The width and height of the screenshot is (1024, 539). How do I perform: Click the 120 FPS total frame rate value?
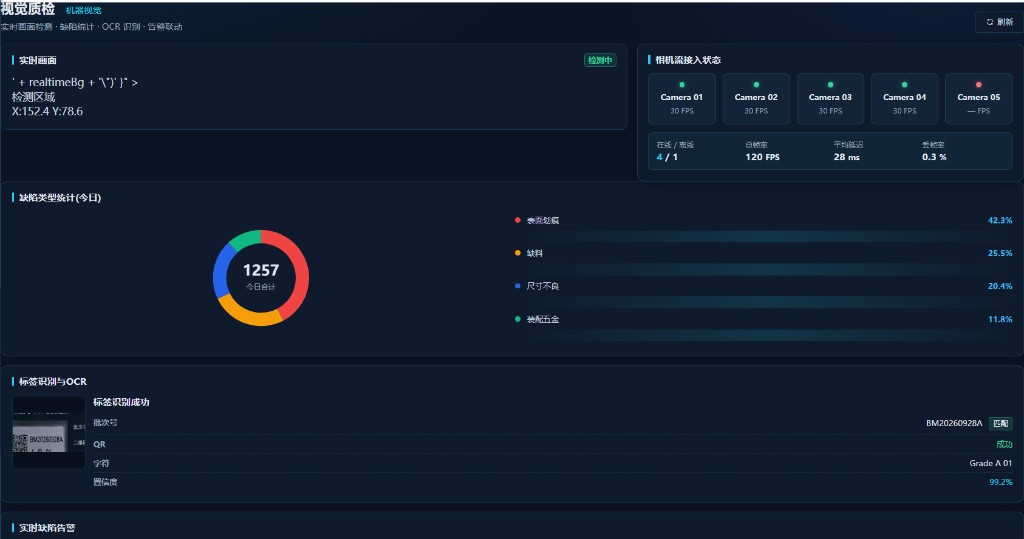(762, 157)
